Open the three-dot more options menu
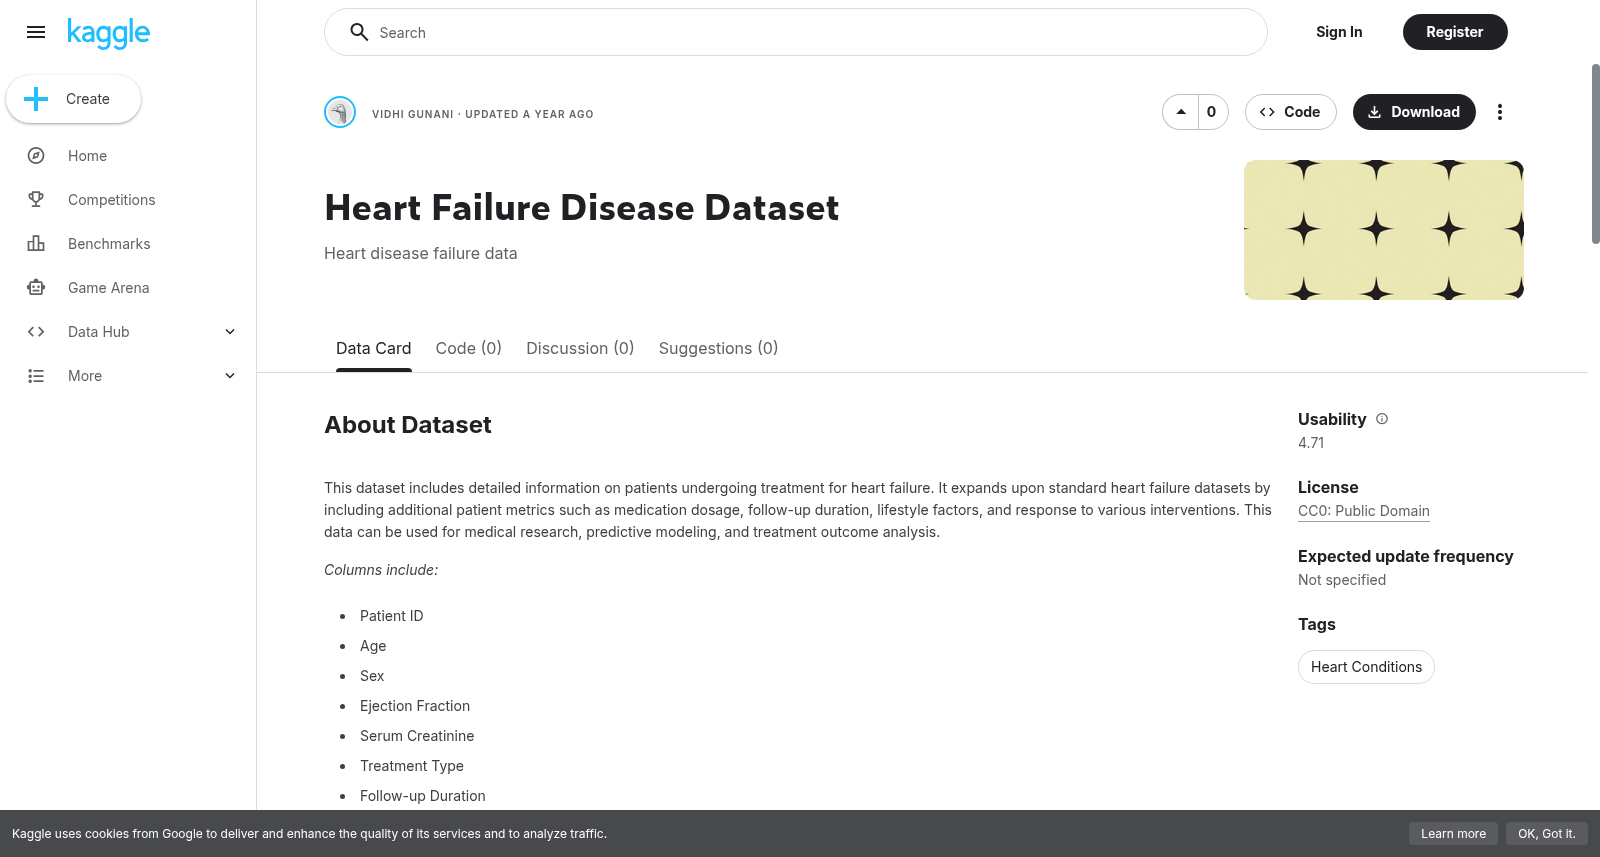Viewport: 1600px width, 857px height. pyautogui.click(x=1499, y=112)
